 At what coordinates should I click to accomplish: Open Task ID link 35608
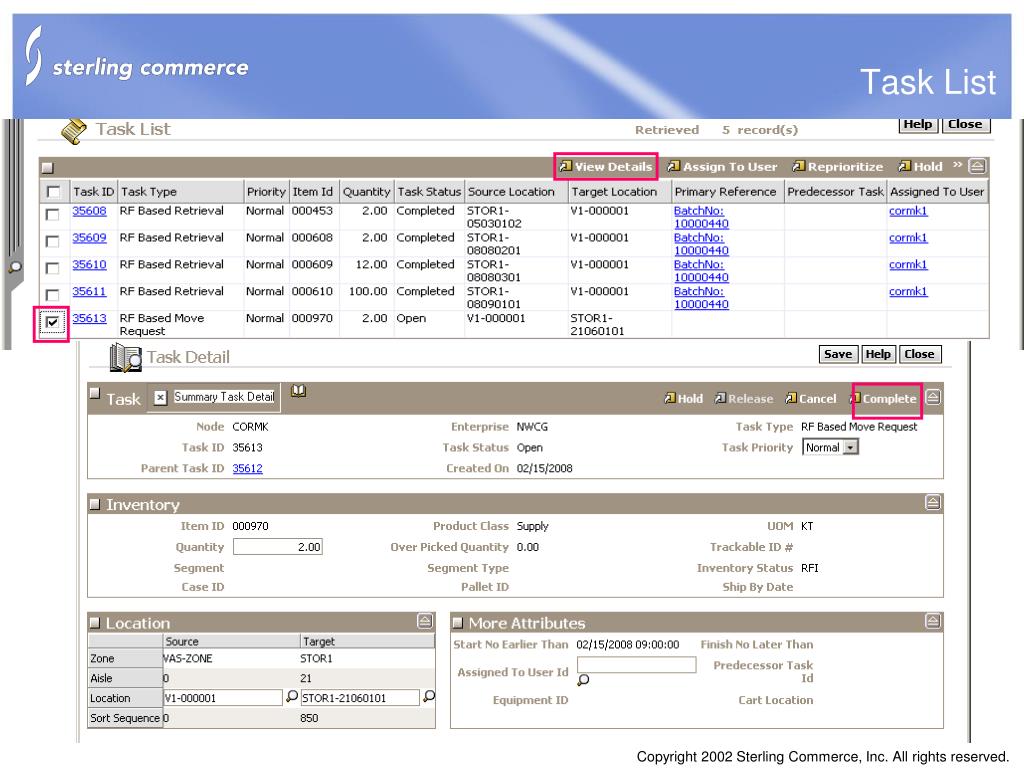pos(89,211)
